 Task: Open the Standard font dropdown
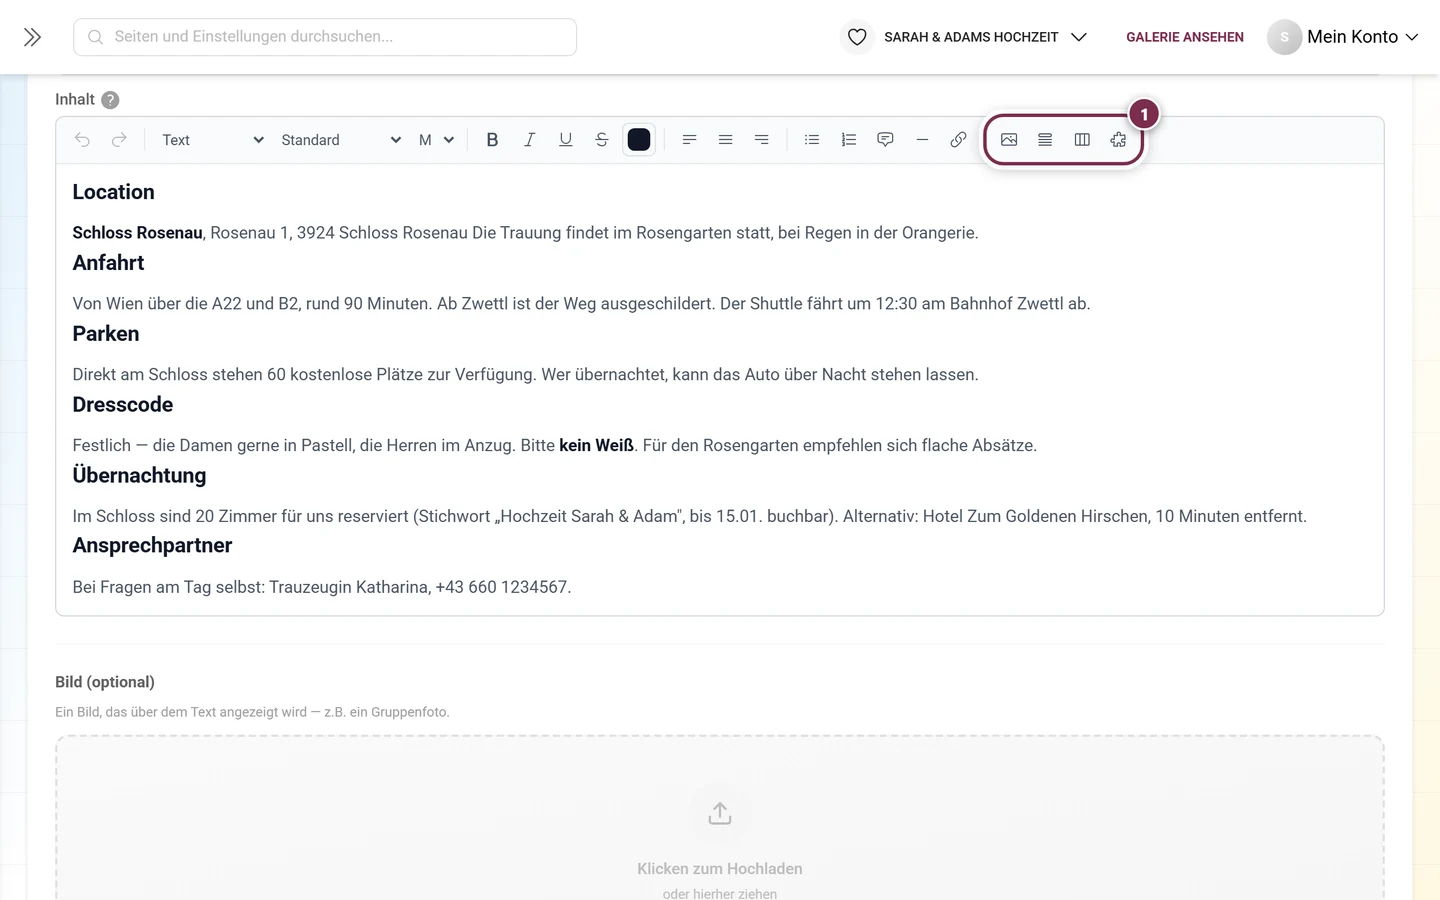(x=340, y=140)
